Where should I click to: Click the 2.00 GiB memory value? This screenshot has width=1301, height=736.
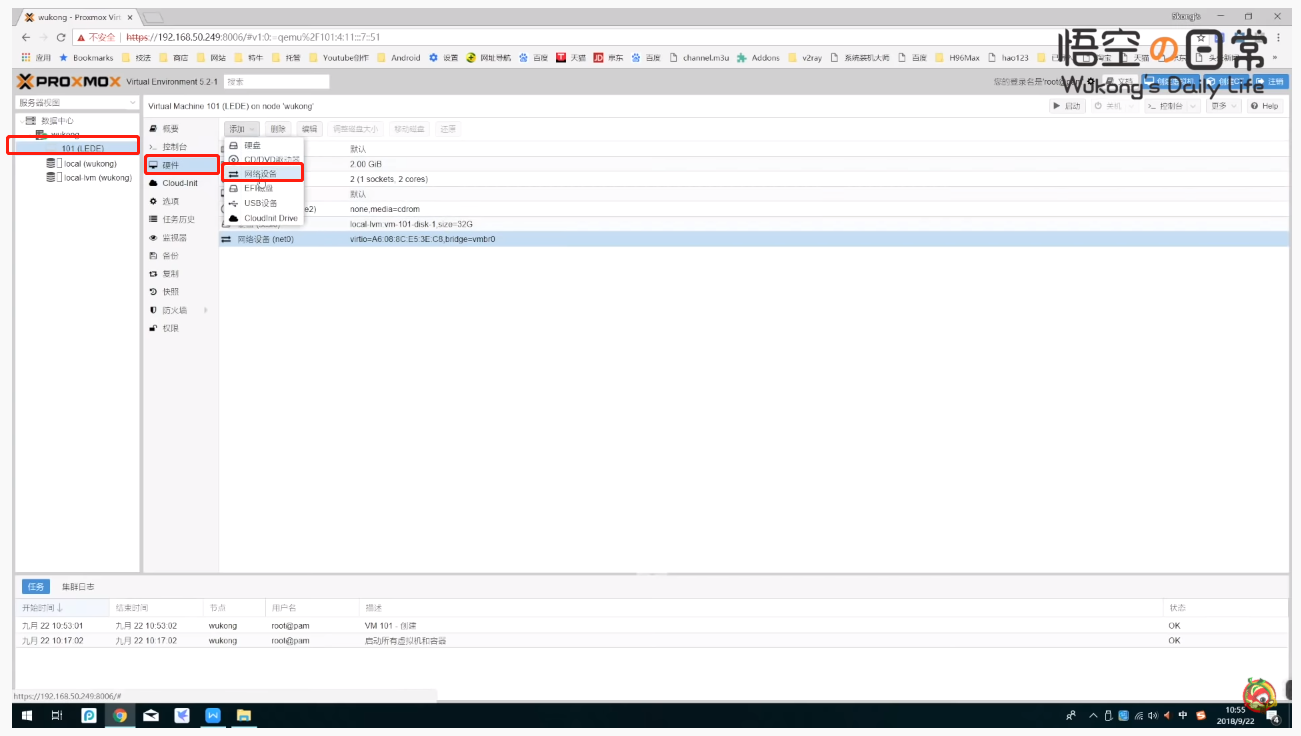point(366,164)
